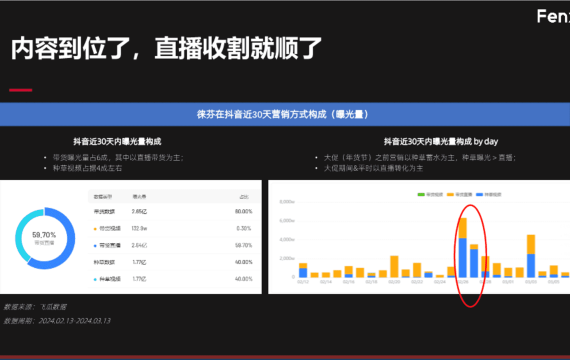Click the orange legend marker in bar chart

click(x=450, y=195)
